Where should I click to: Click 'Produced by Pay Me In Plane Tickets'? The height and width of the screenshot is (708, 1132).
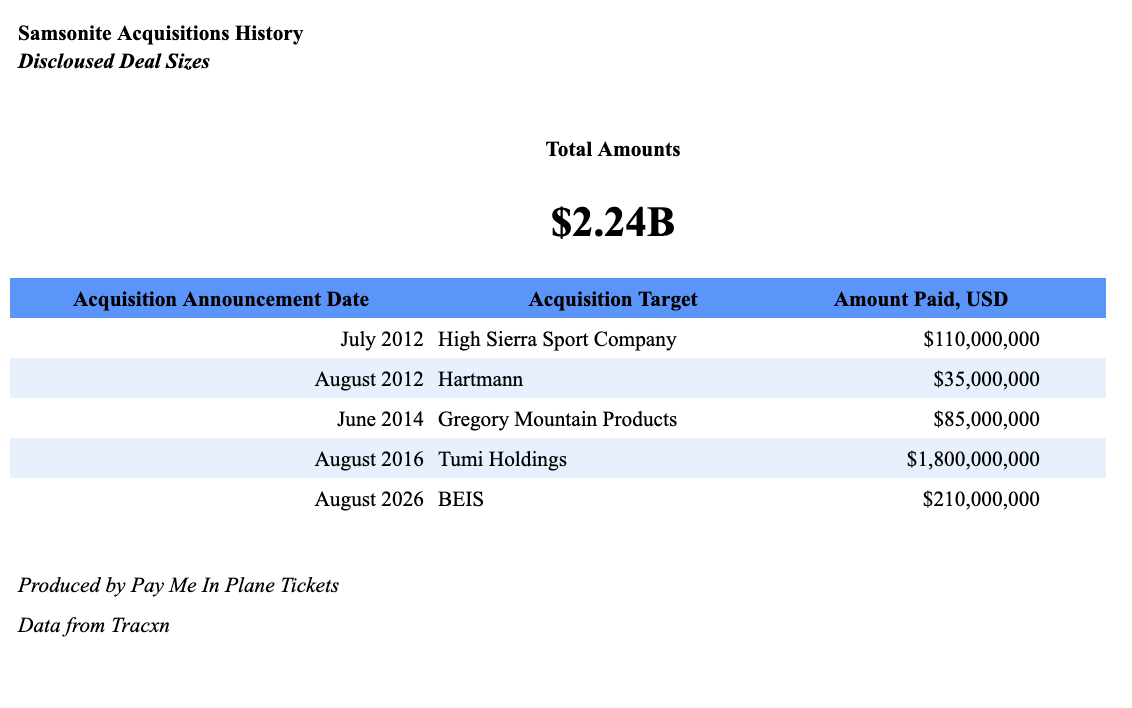pos(178,585)
